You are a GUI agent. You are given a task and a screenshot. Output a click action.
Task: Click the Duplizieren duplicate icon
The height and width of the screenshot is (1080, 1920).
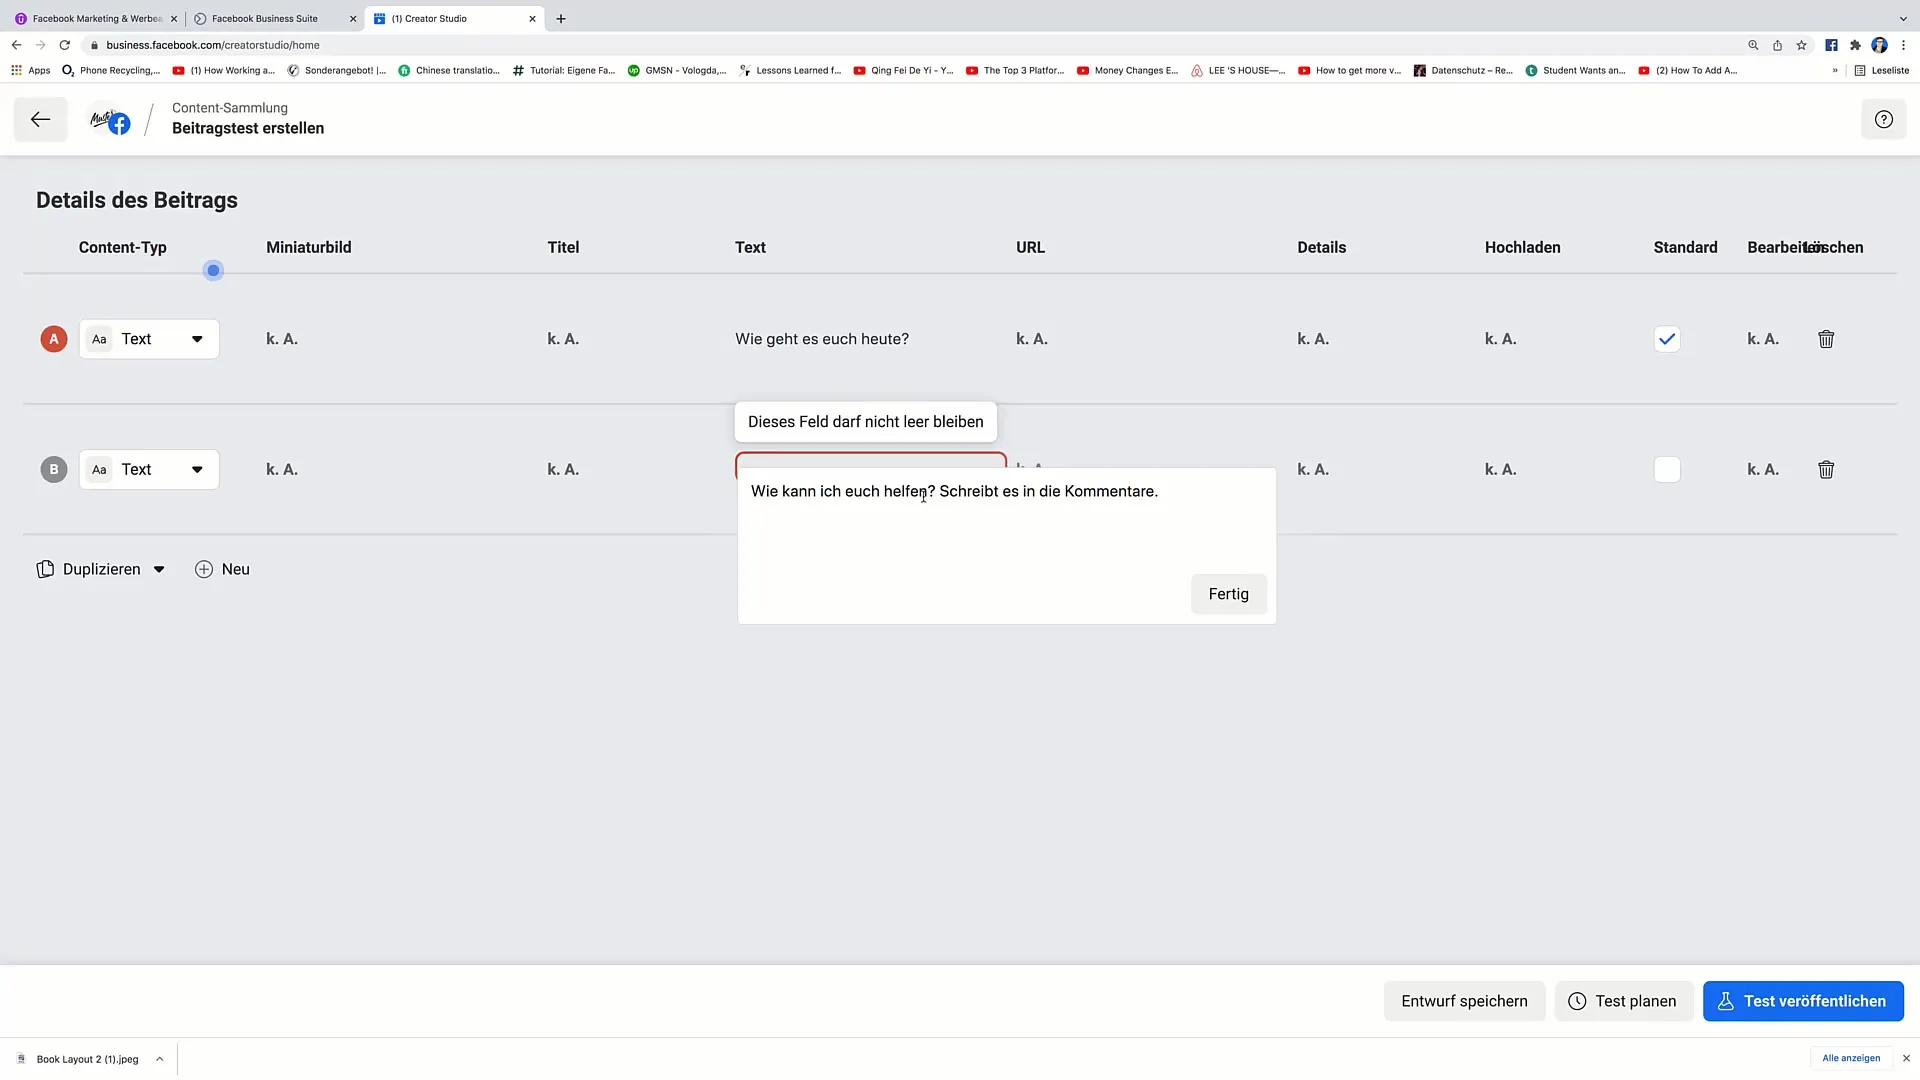[45, 568]
